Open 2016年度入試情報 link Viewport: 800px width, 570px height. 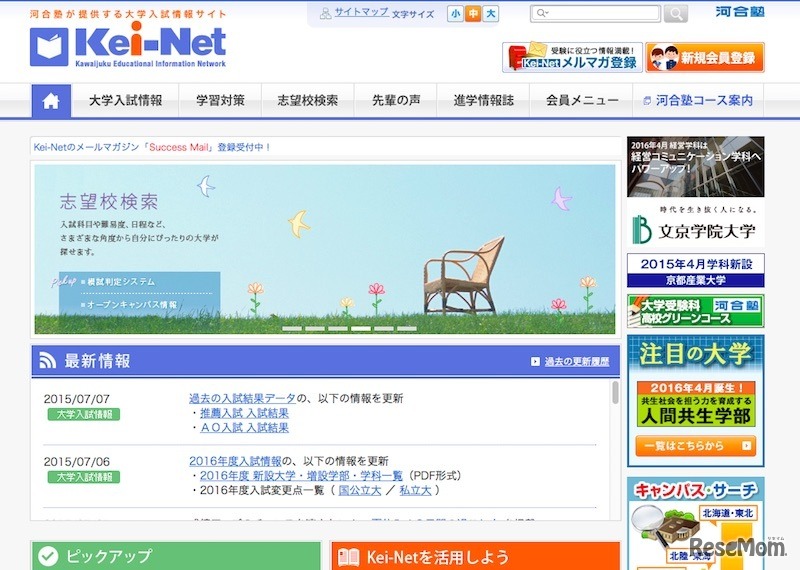point(235,461)
